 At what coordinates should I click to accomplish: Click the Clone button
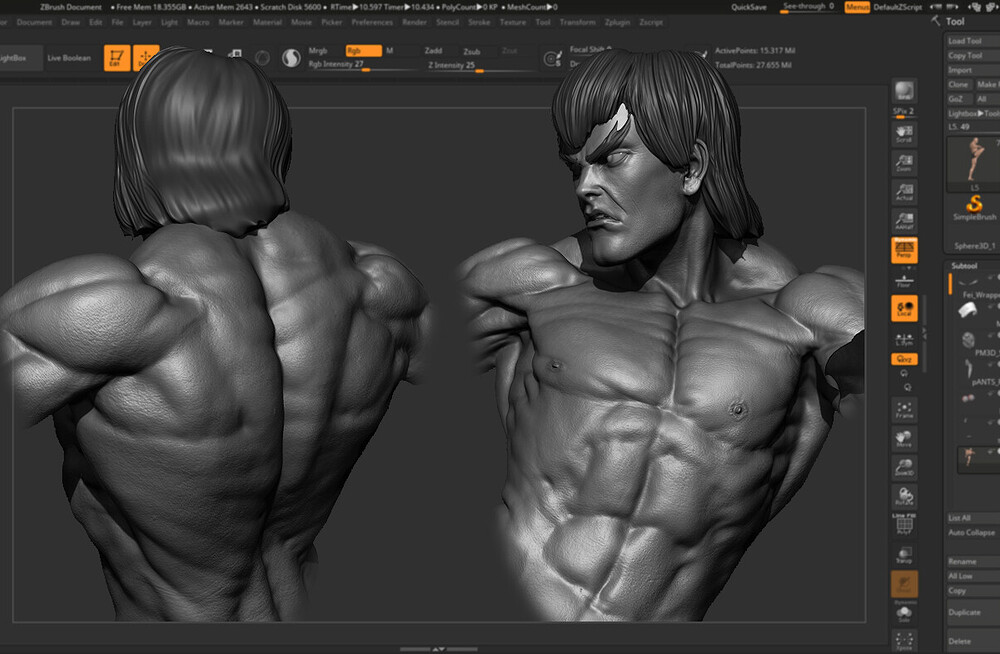pyautogui.click(x=958, y=84)
